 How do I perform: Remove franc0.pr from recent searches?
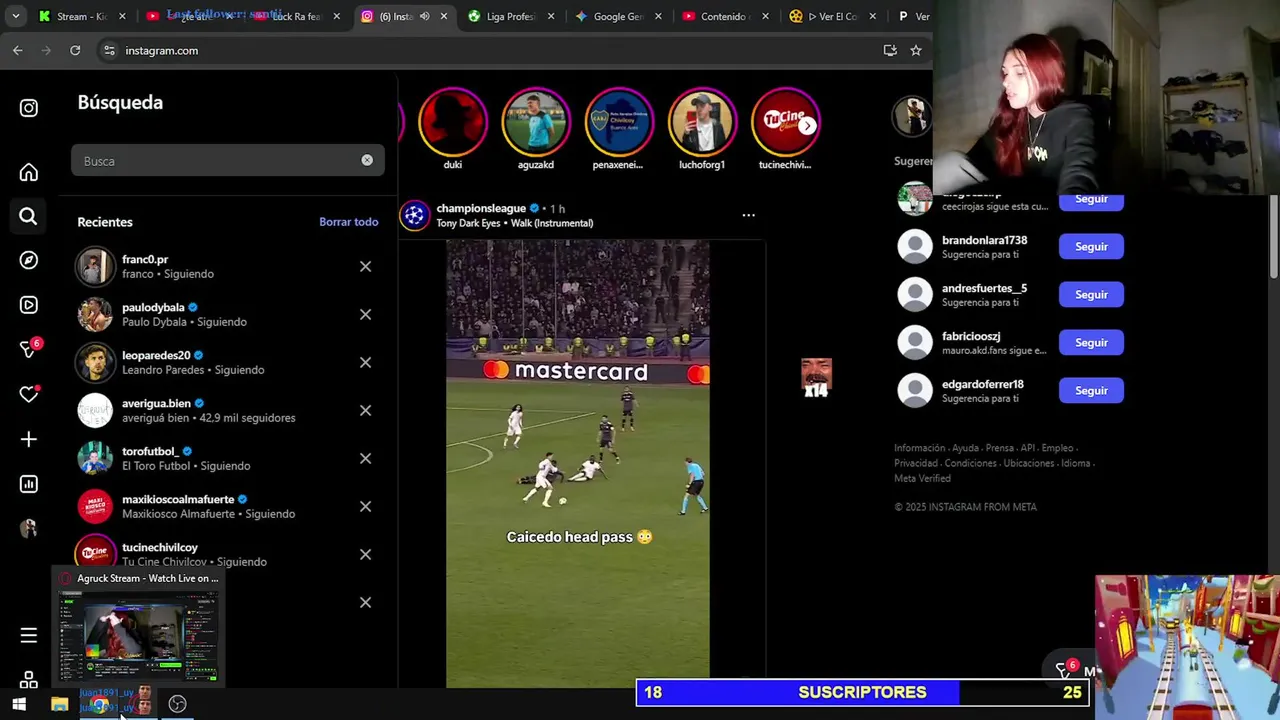tap(365, 267)
